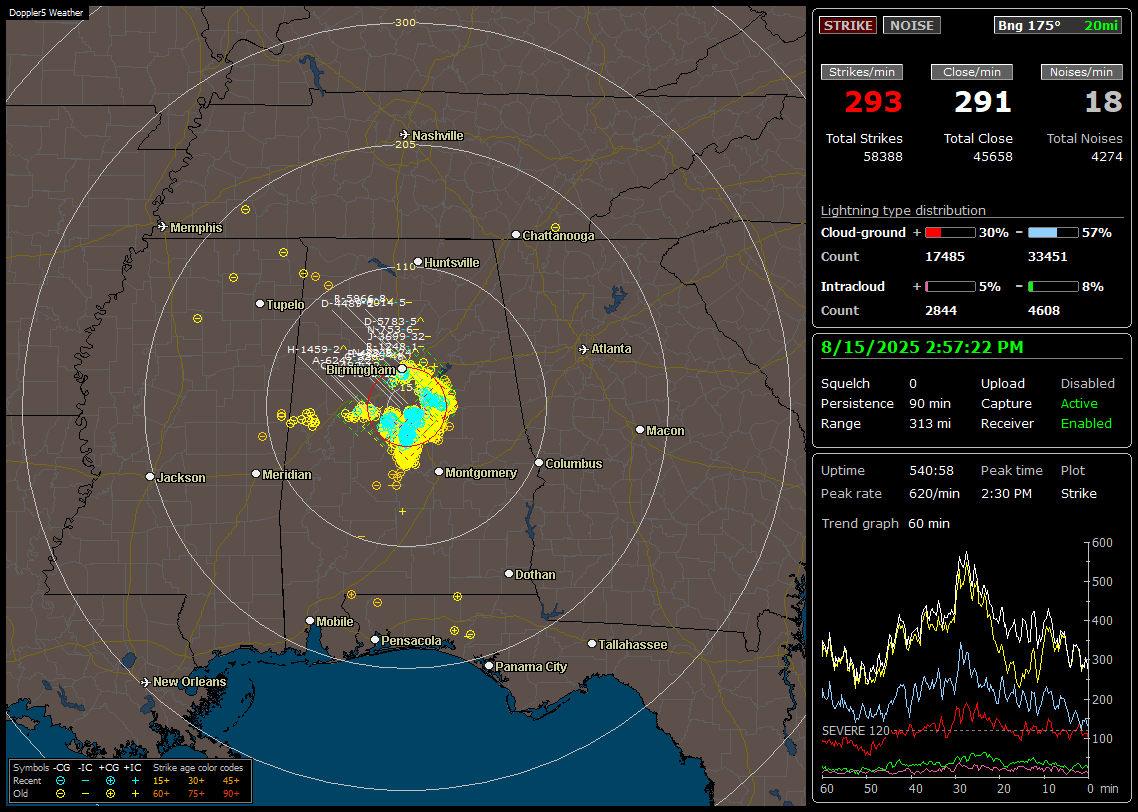Click the New Orleans airport icon
The width and height of the screenshot is (1138, 812).
(x=146, y=682)
